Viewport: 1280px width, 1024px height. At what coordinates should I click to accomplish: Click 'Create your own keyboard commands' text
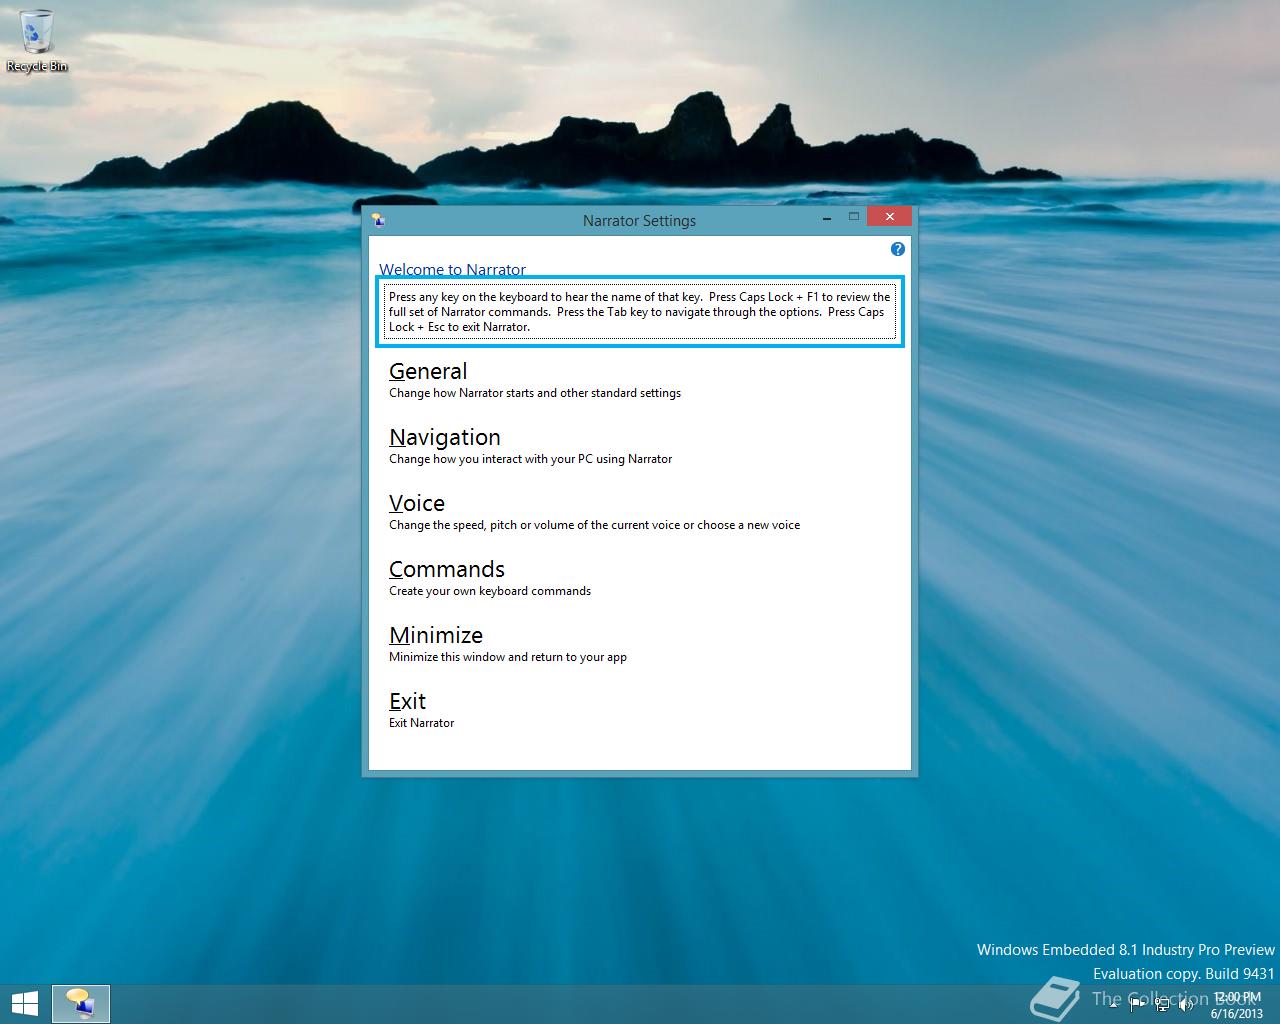pyautogui.click(x=490, y=591)
